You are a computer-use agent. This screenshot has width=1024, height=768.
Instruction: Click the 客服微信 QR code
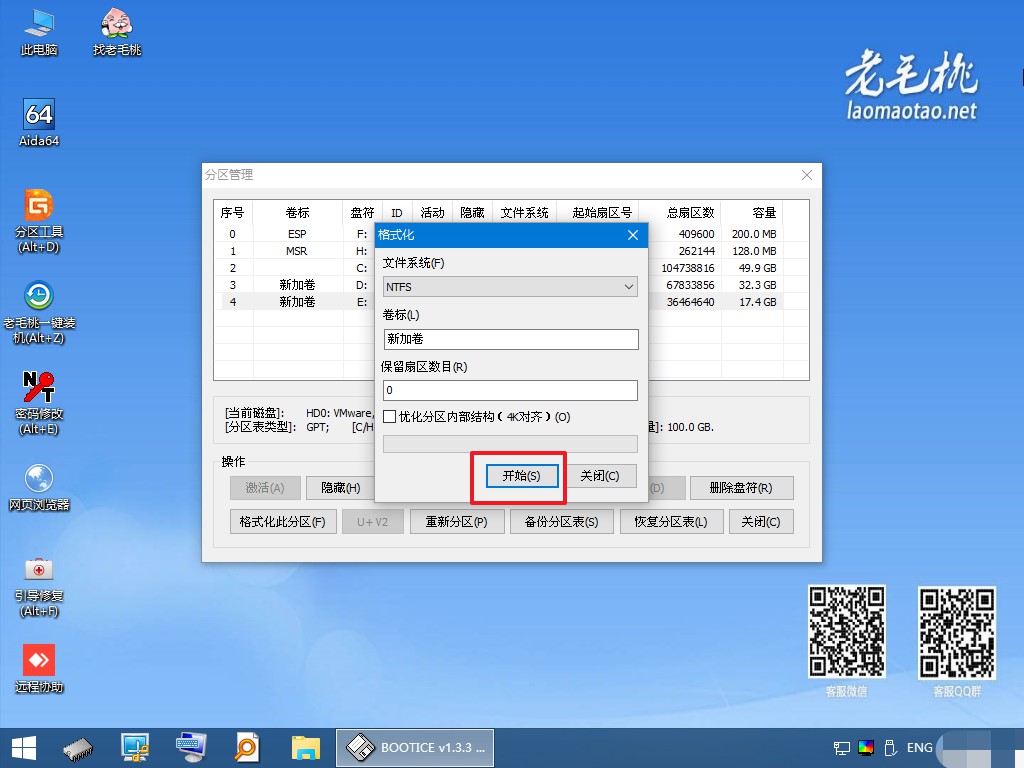pos(847,632)
